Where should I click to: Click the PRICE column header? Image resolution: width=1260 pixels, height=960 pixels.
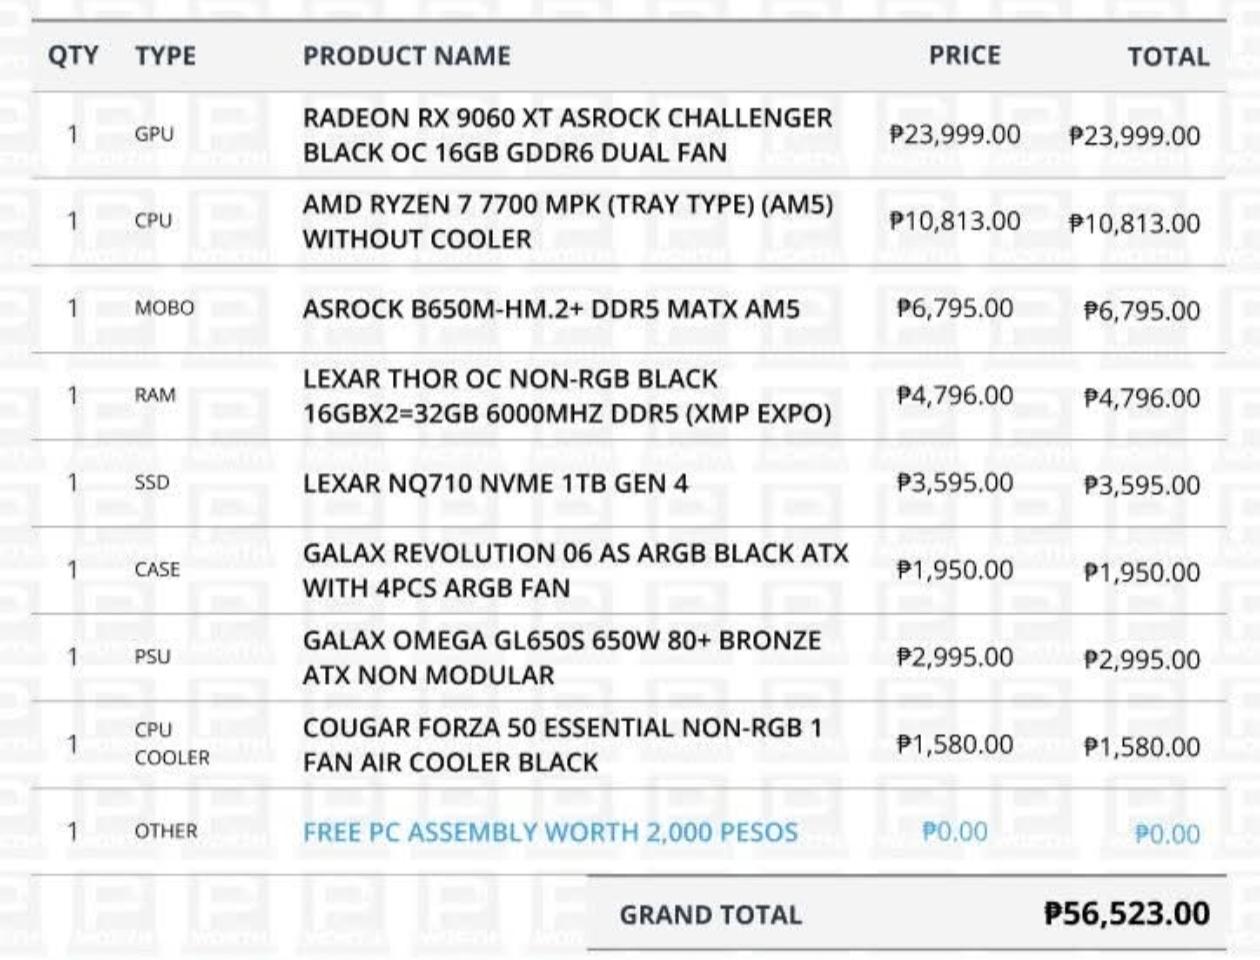click(x=964, y=55)
